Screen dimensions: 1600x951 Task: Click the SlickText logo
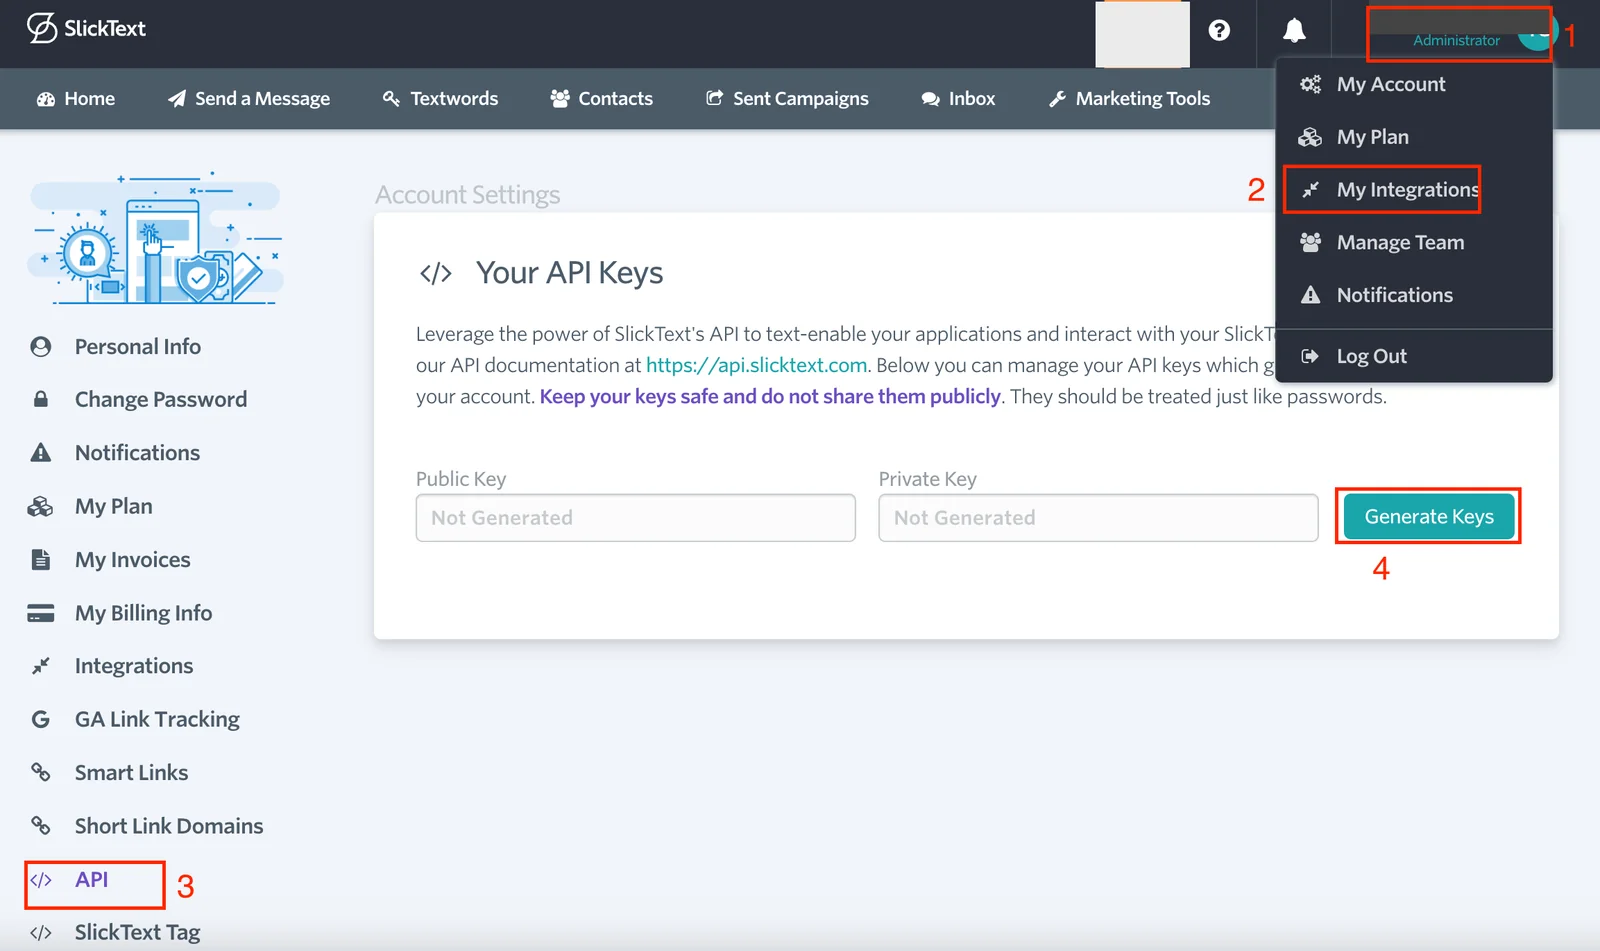click(86, 28)
